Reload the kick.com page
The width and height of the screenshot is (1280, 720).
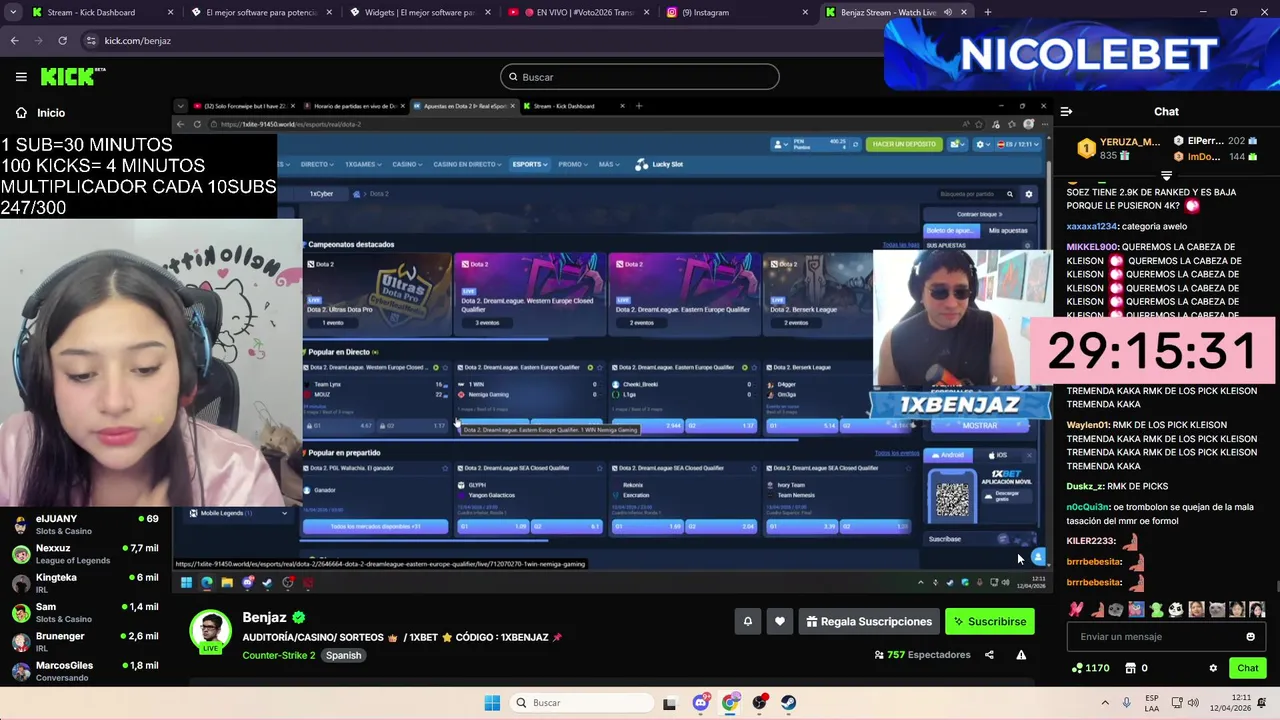(62, 41)
